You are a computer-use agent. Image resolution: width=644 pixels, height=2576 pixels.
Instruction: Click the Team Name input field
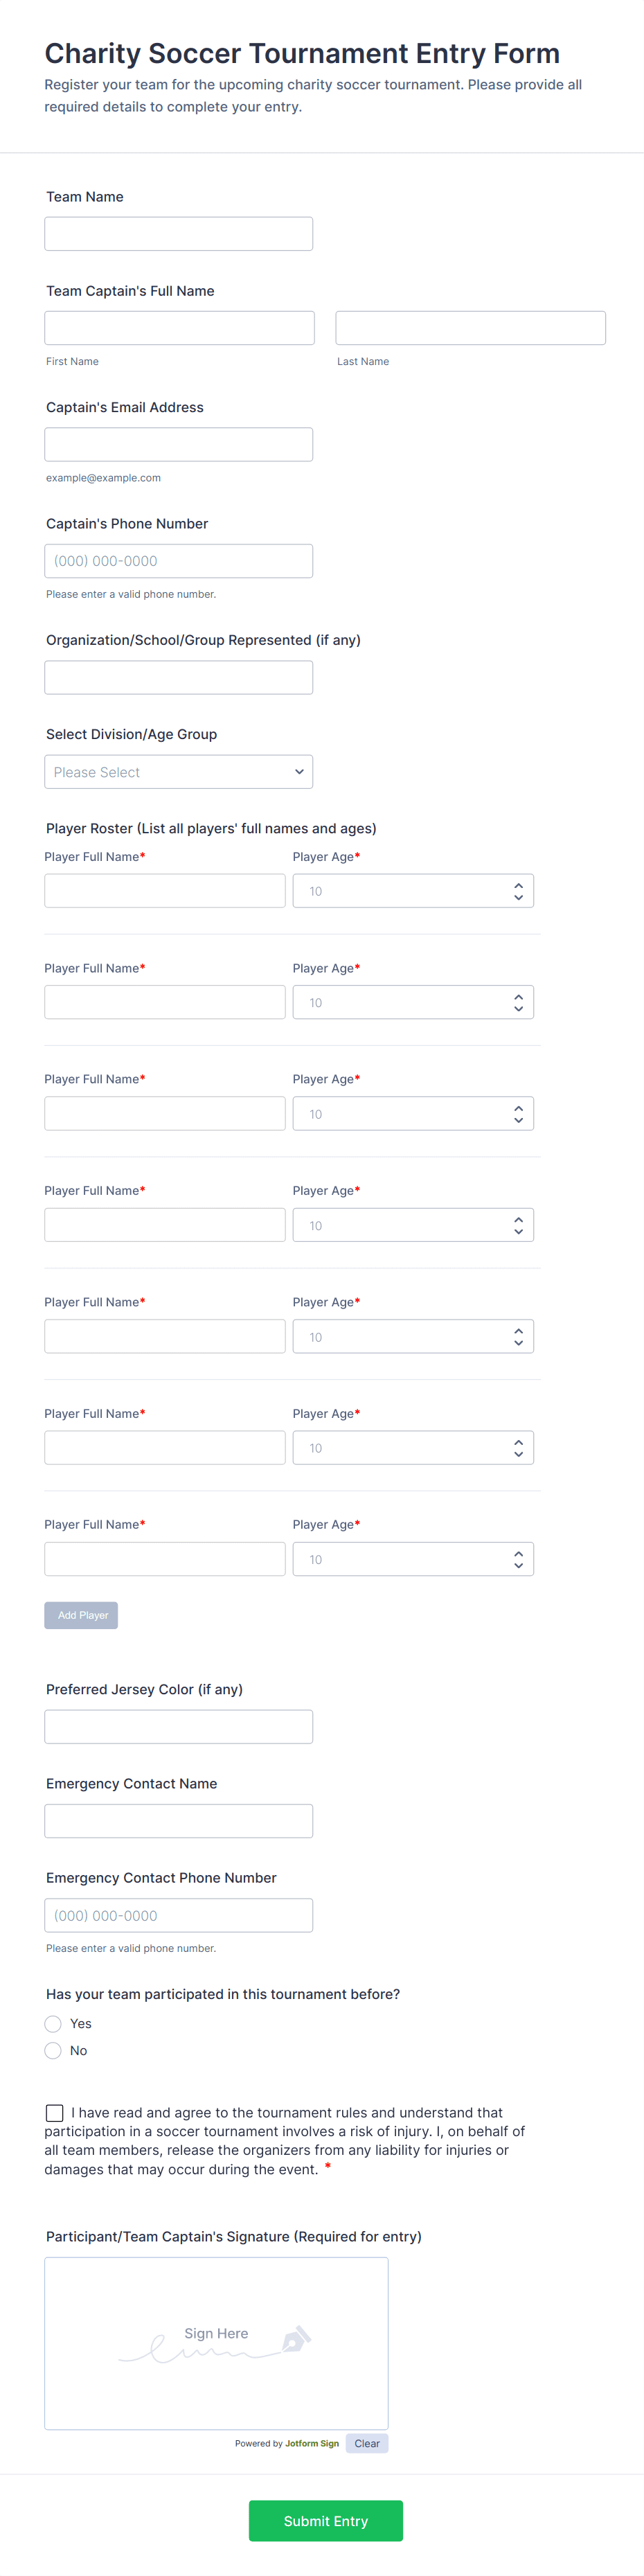click(x=179, y=234)
